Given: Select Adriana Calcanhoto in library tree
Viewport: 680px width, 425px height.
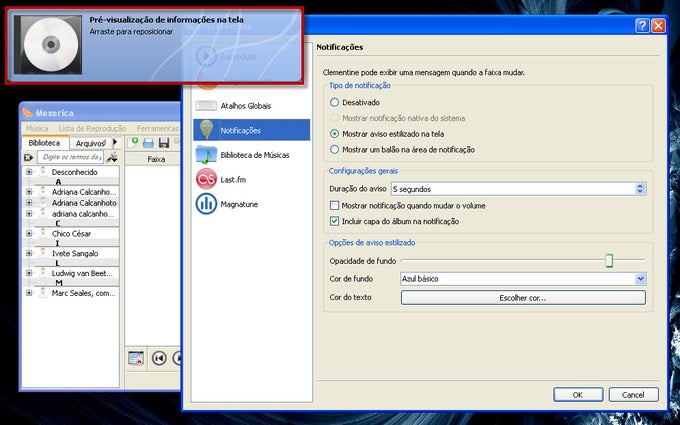Looking at the screenshot, I should (84, 203).
